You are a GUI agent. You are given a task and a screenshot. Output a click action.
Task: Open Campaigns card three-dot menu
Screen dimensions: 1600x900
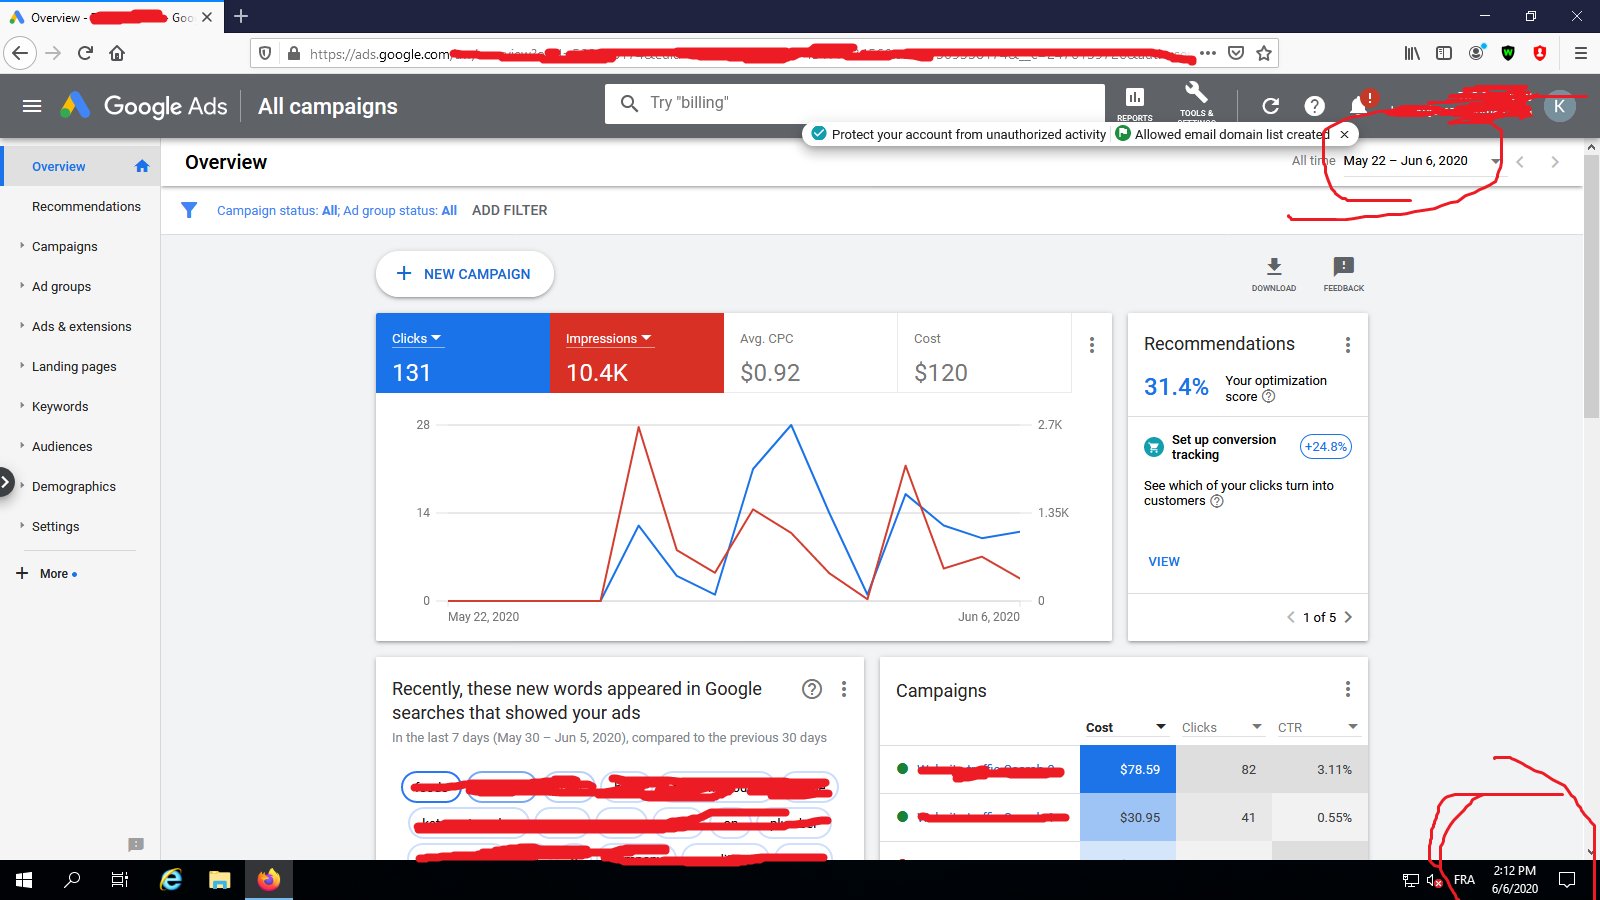(x=1348, y=689)
